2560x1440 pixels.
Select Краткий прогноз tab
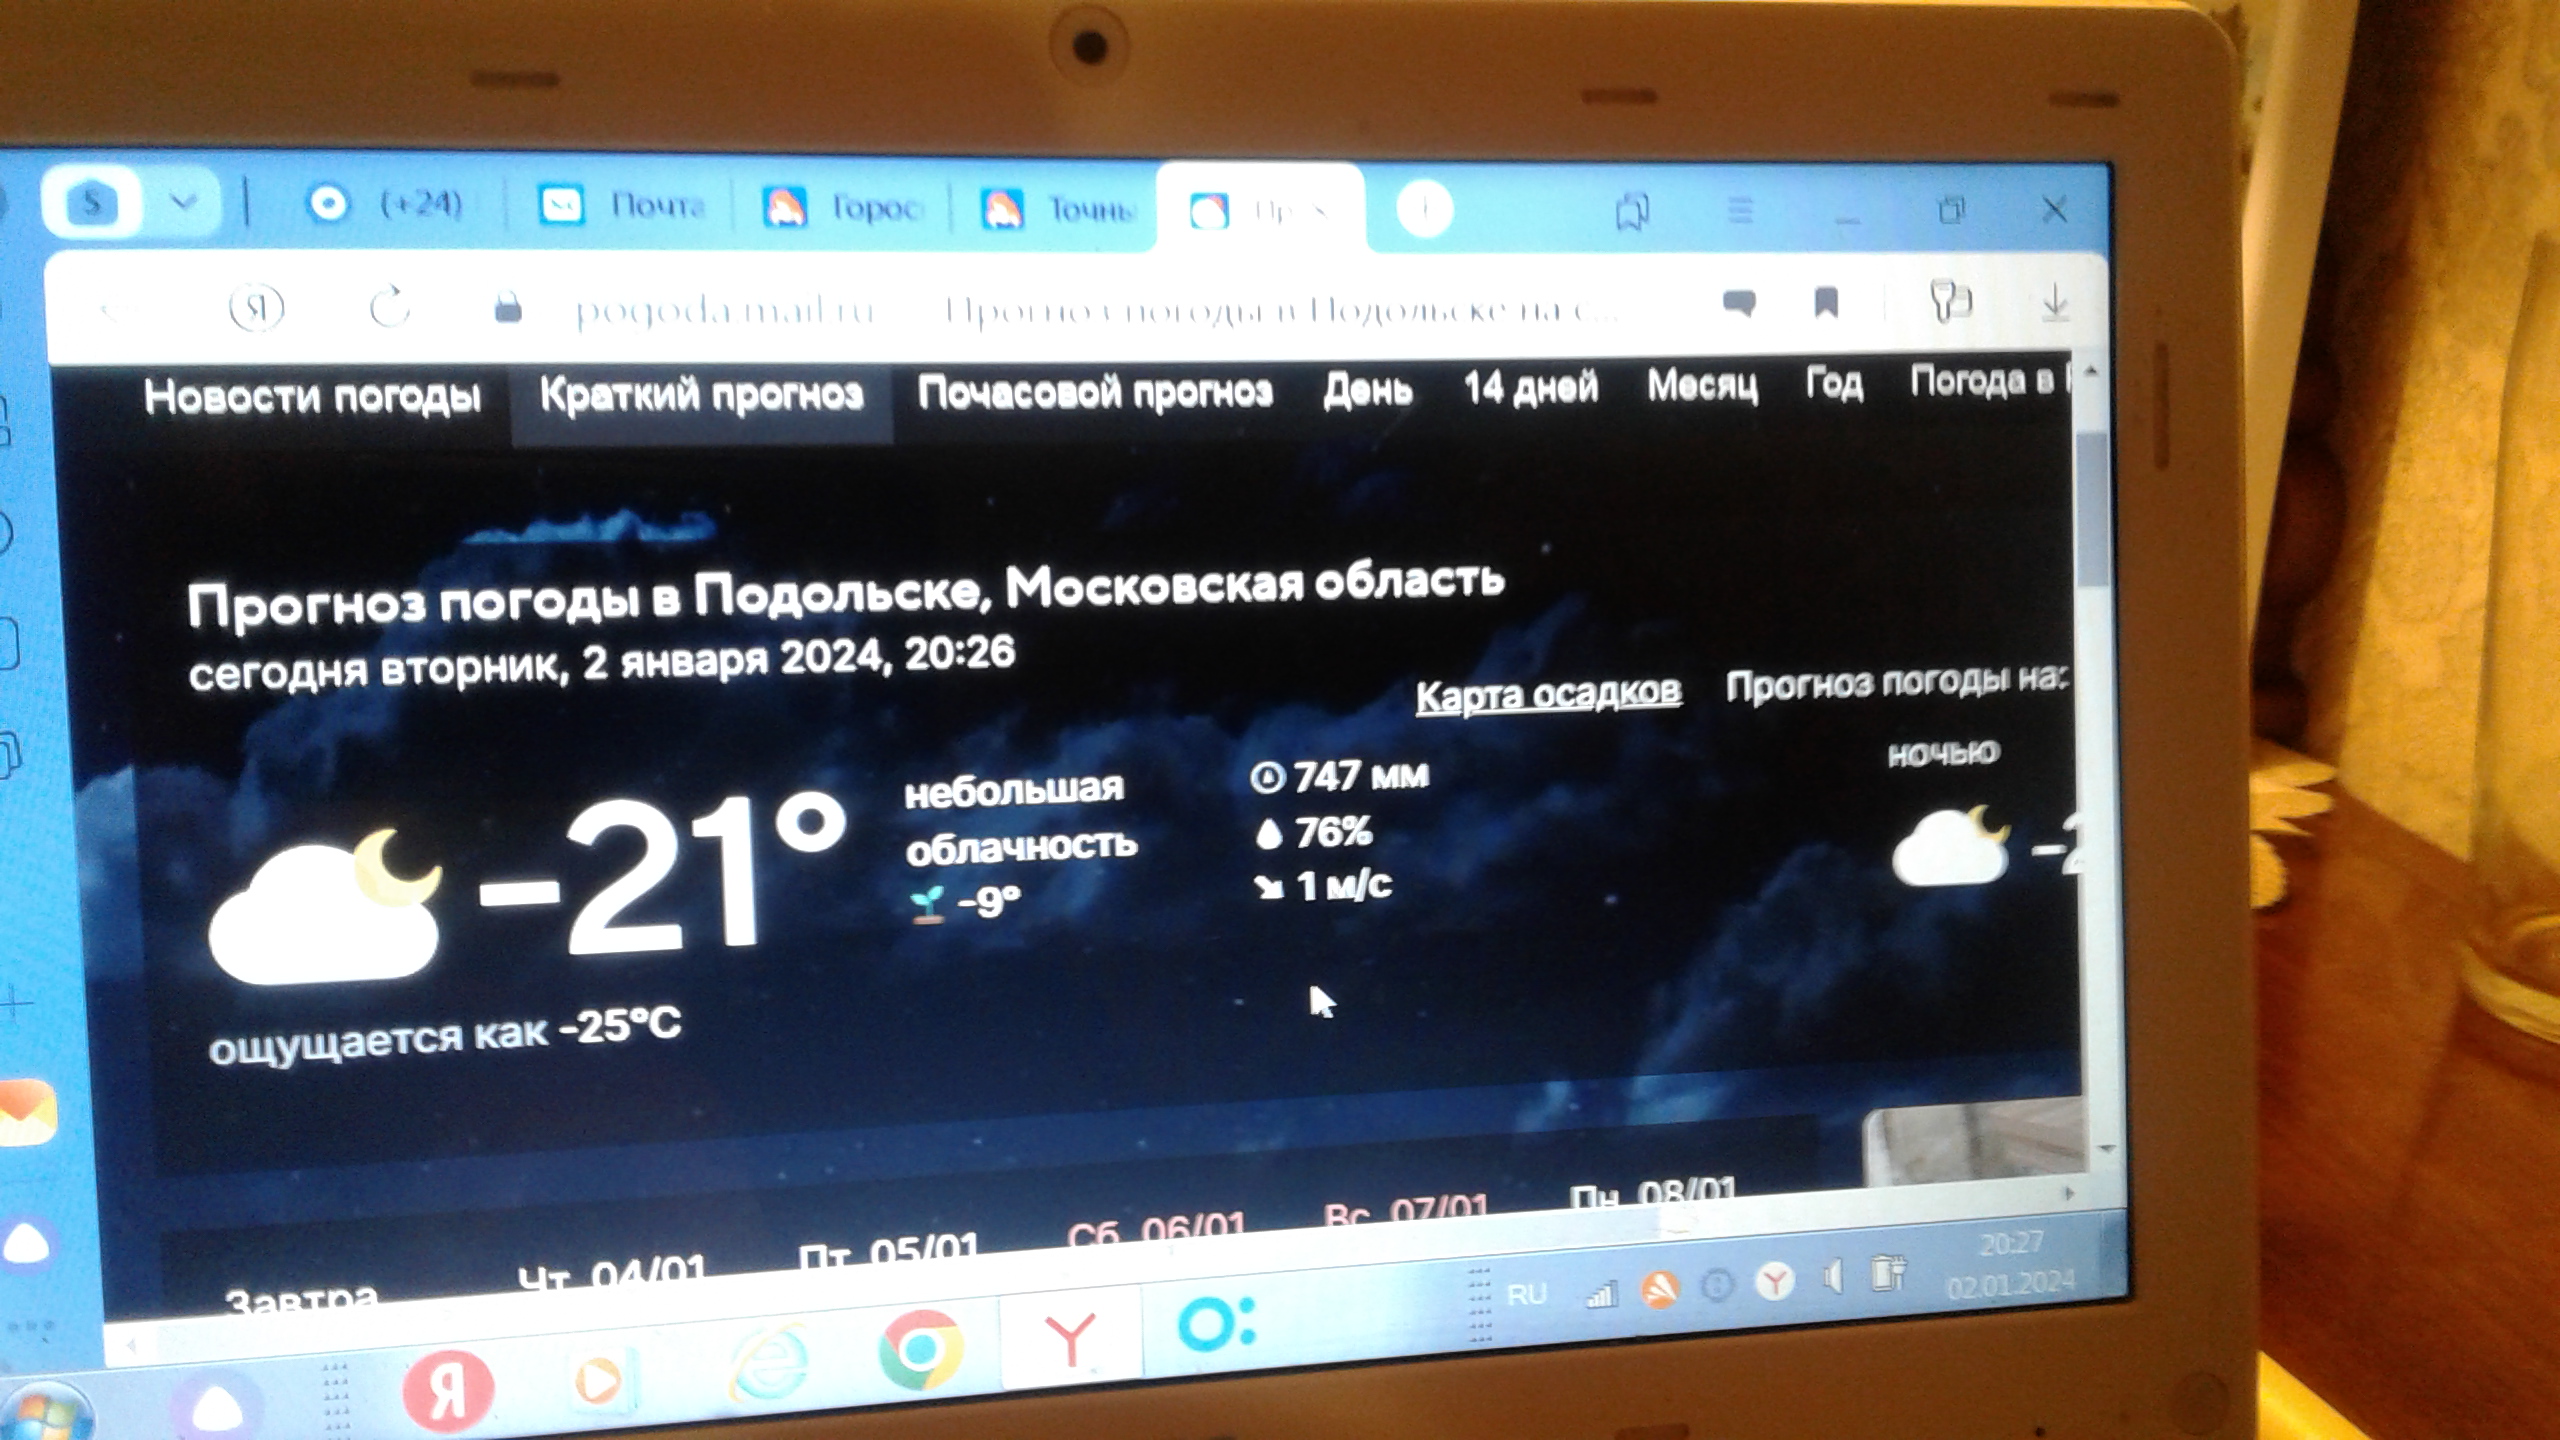pyautogui.click(x=701, y=394)
